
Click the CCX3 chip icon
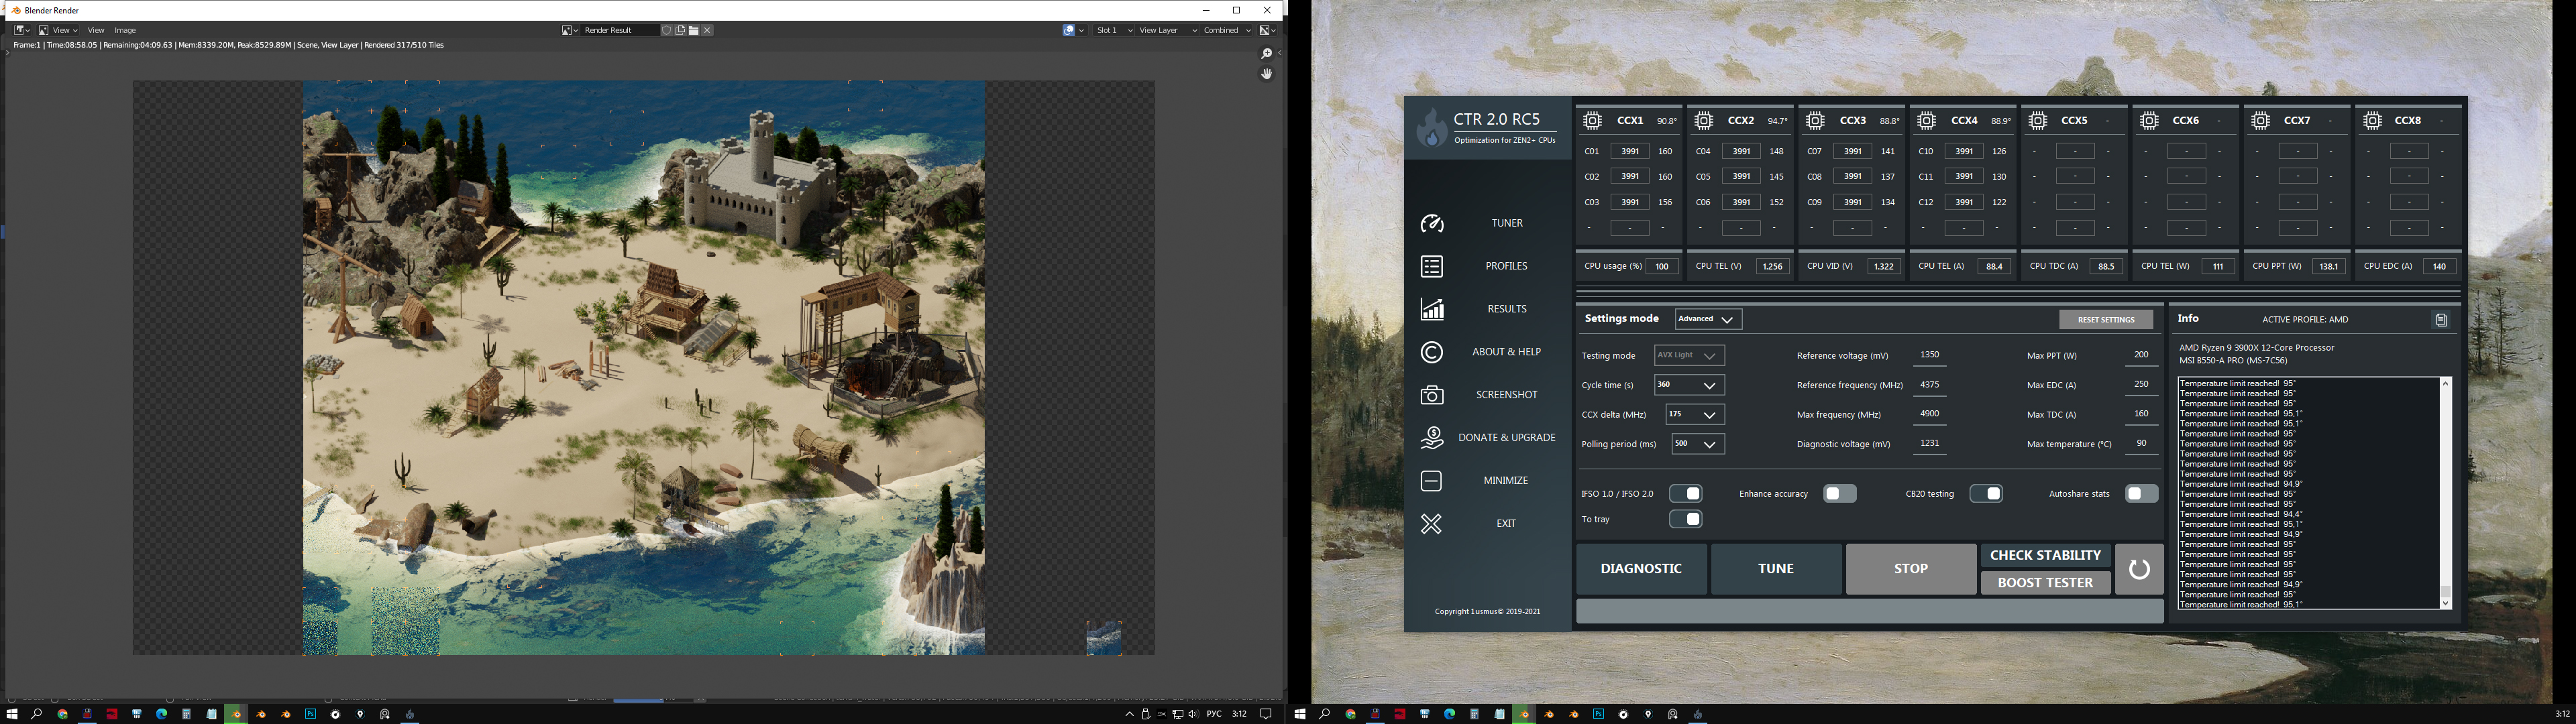pos(1815,121)
